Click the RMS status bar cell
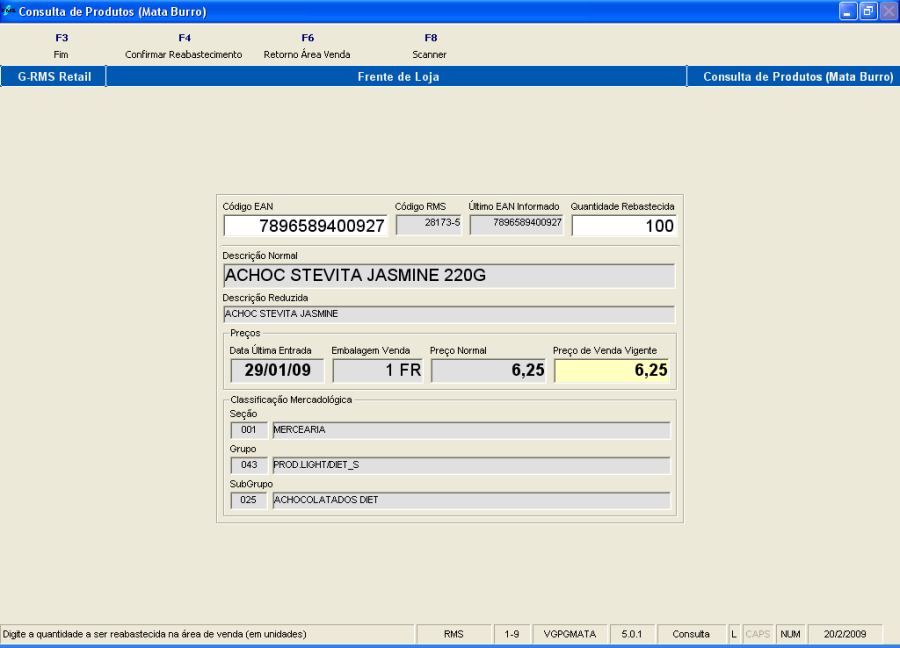 tap(453, 634)
